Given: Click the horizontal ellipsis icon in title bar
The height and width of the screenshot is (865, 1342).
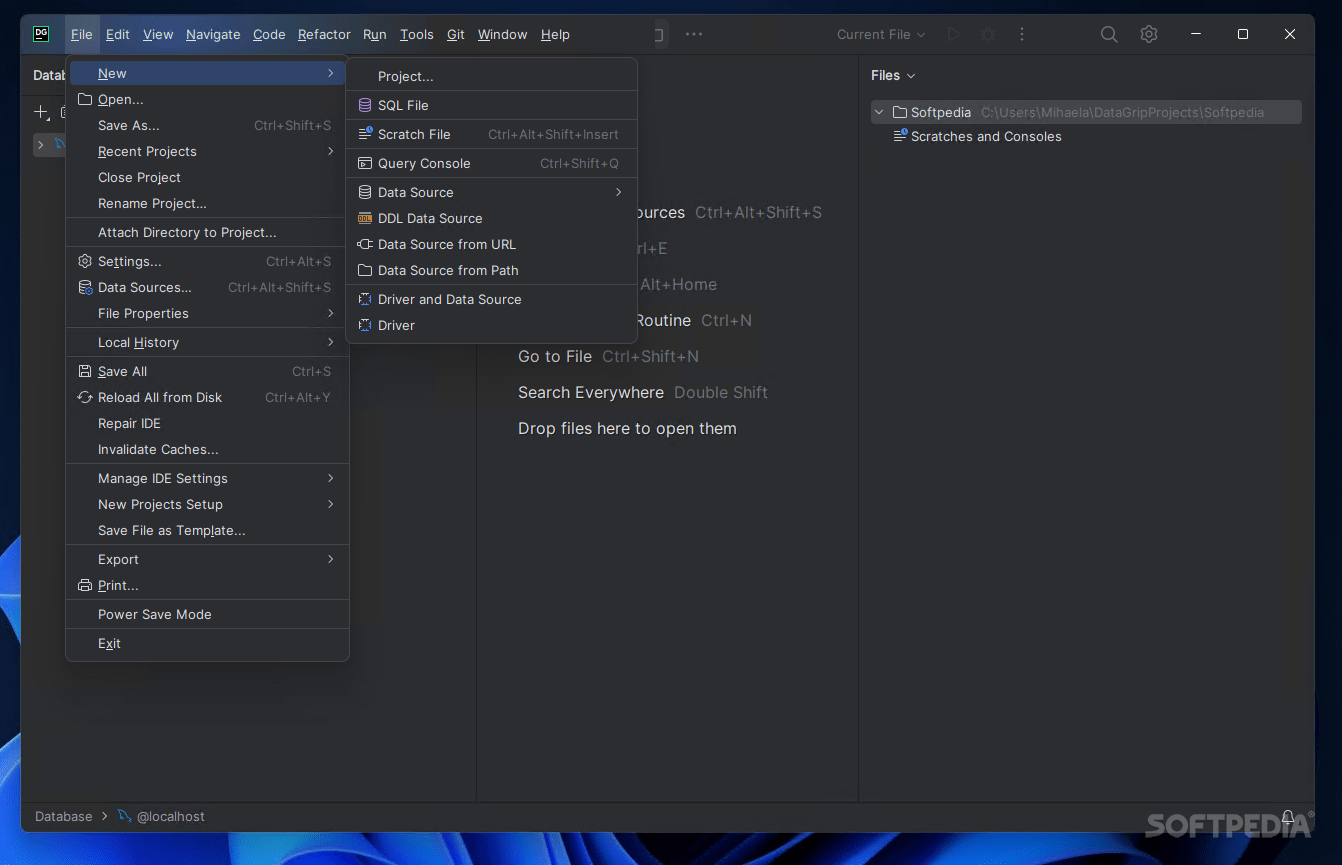Looking at the screenshot, I should pyautogui.click(x=694, y=34).
